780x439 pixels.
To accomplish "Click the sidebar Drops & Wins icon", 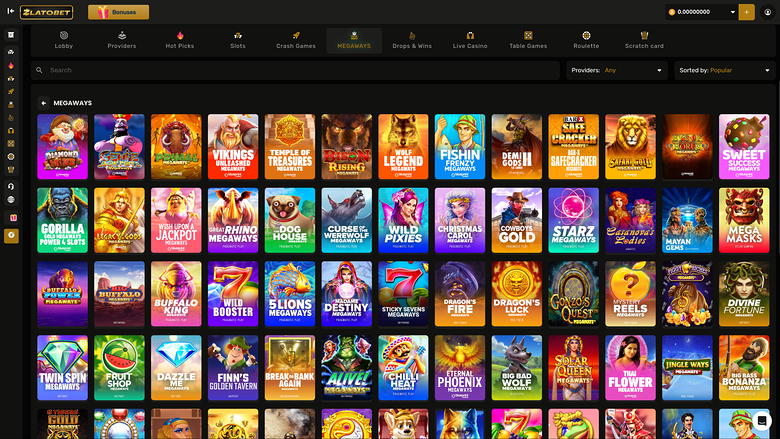I will pos(11,117).
